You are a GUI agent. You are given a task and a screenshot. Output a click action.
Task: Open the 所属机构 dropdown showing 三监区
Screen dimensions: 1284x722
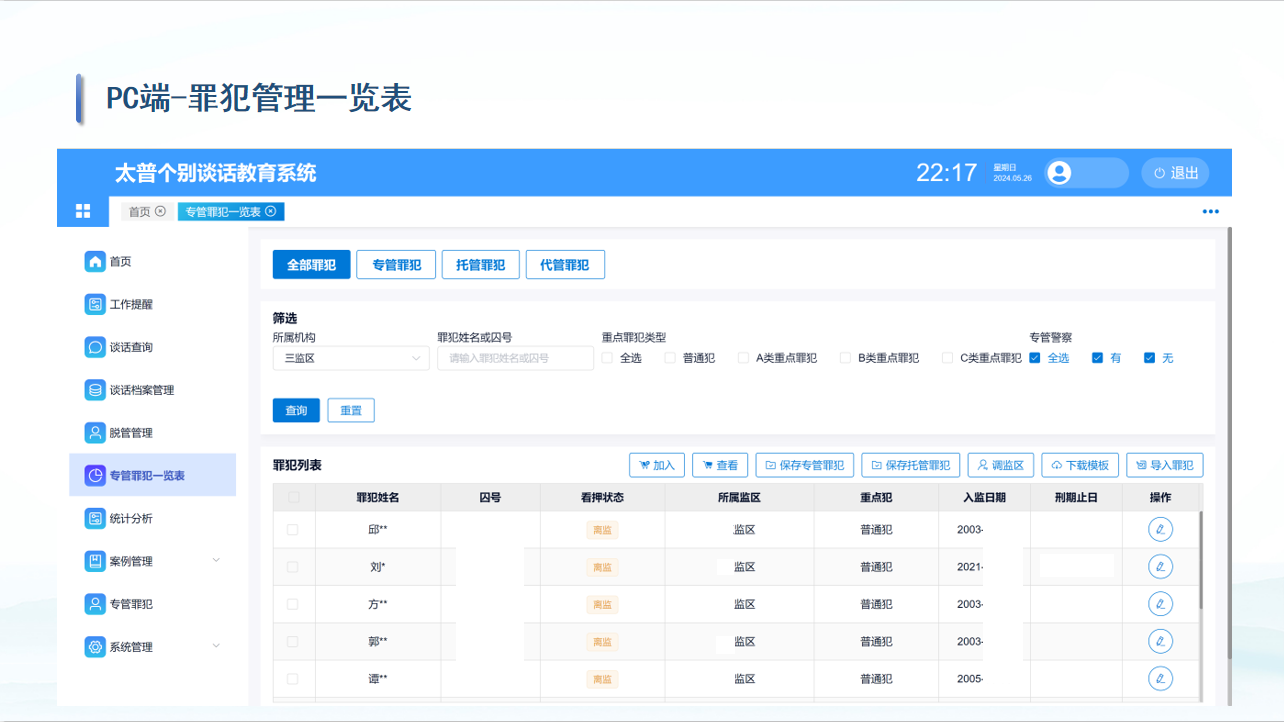point(351,358)
